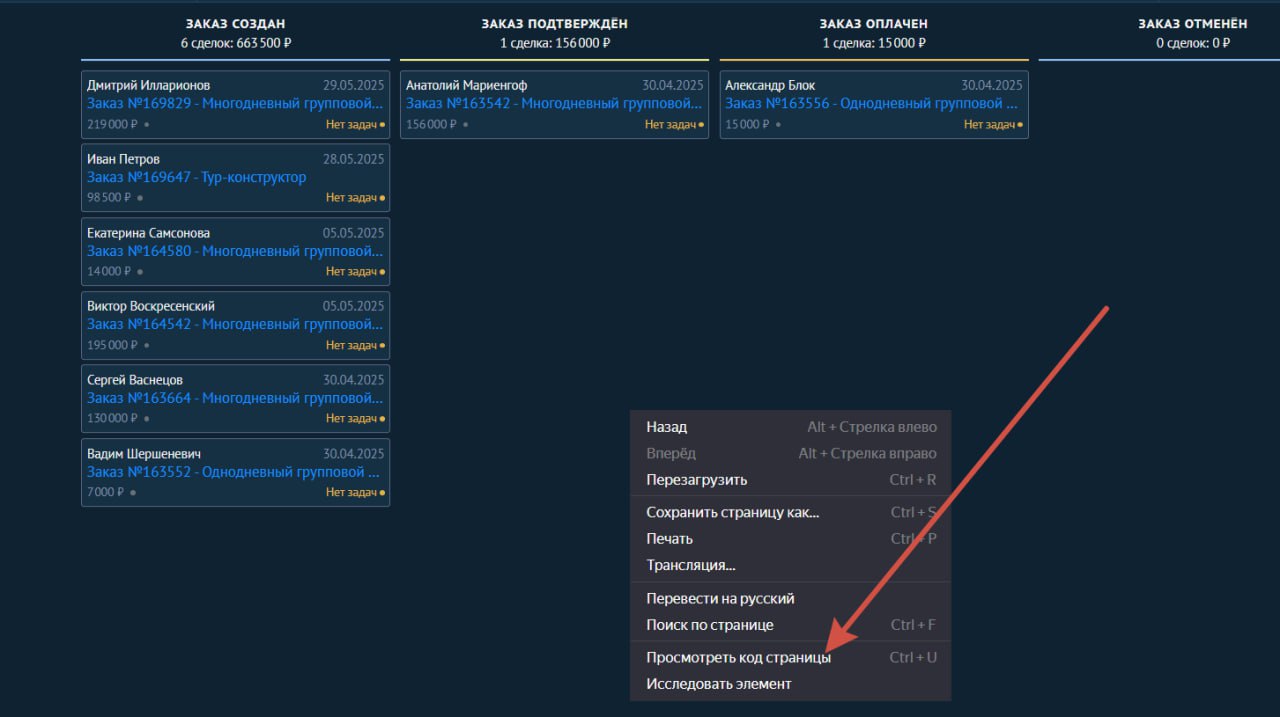The image size is (1280, 717).
Task: Click the 'Заказ отменён' column header
Action: point(1193,24)
